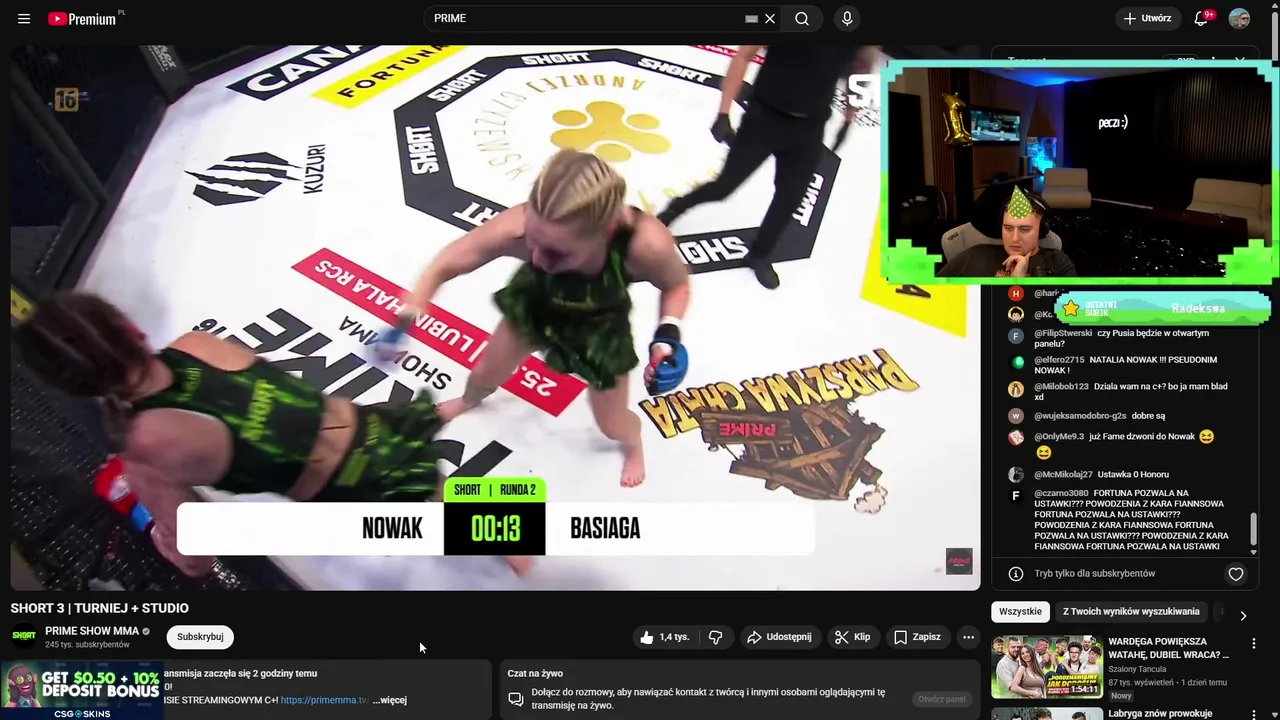Create a clip with Klip button
1280x720 pixels.
[x=853, y=637]
